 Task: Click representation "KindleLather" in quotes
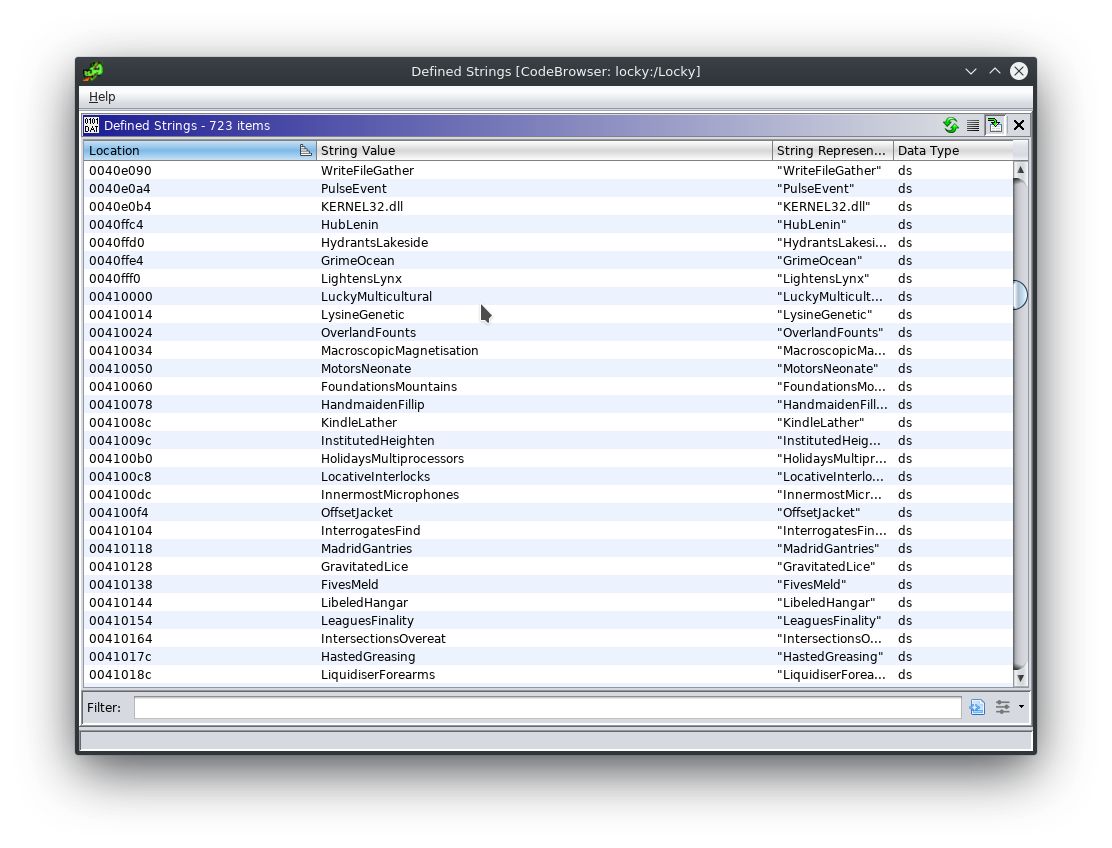point(821,423)
